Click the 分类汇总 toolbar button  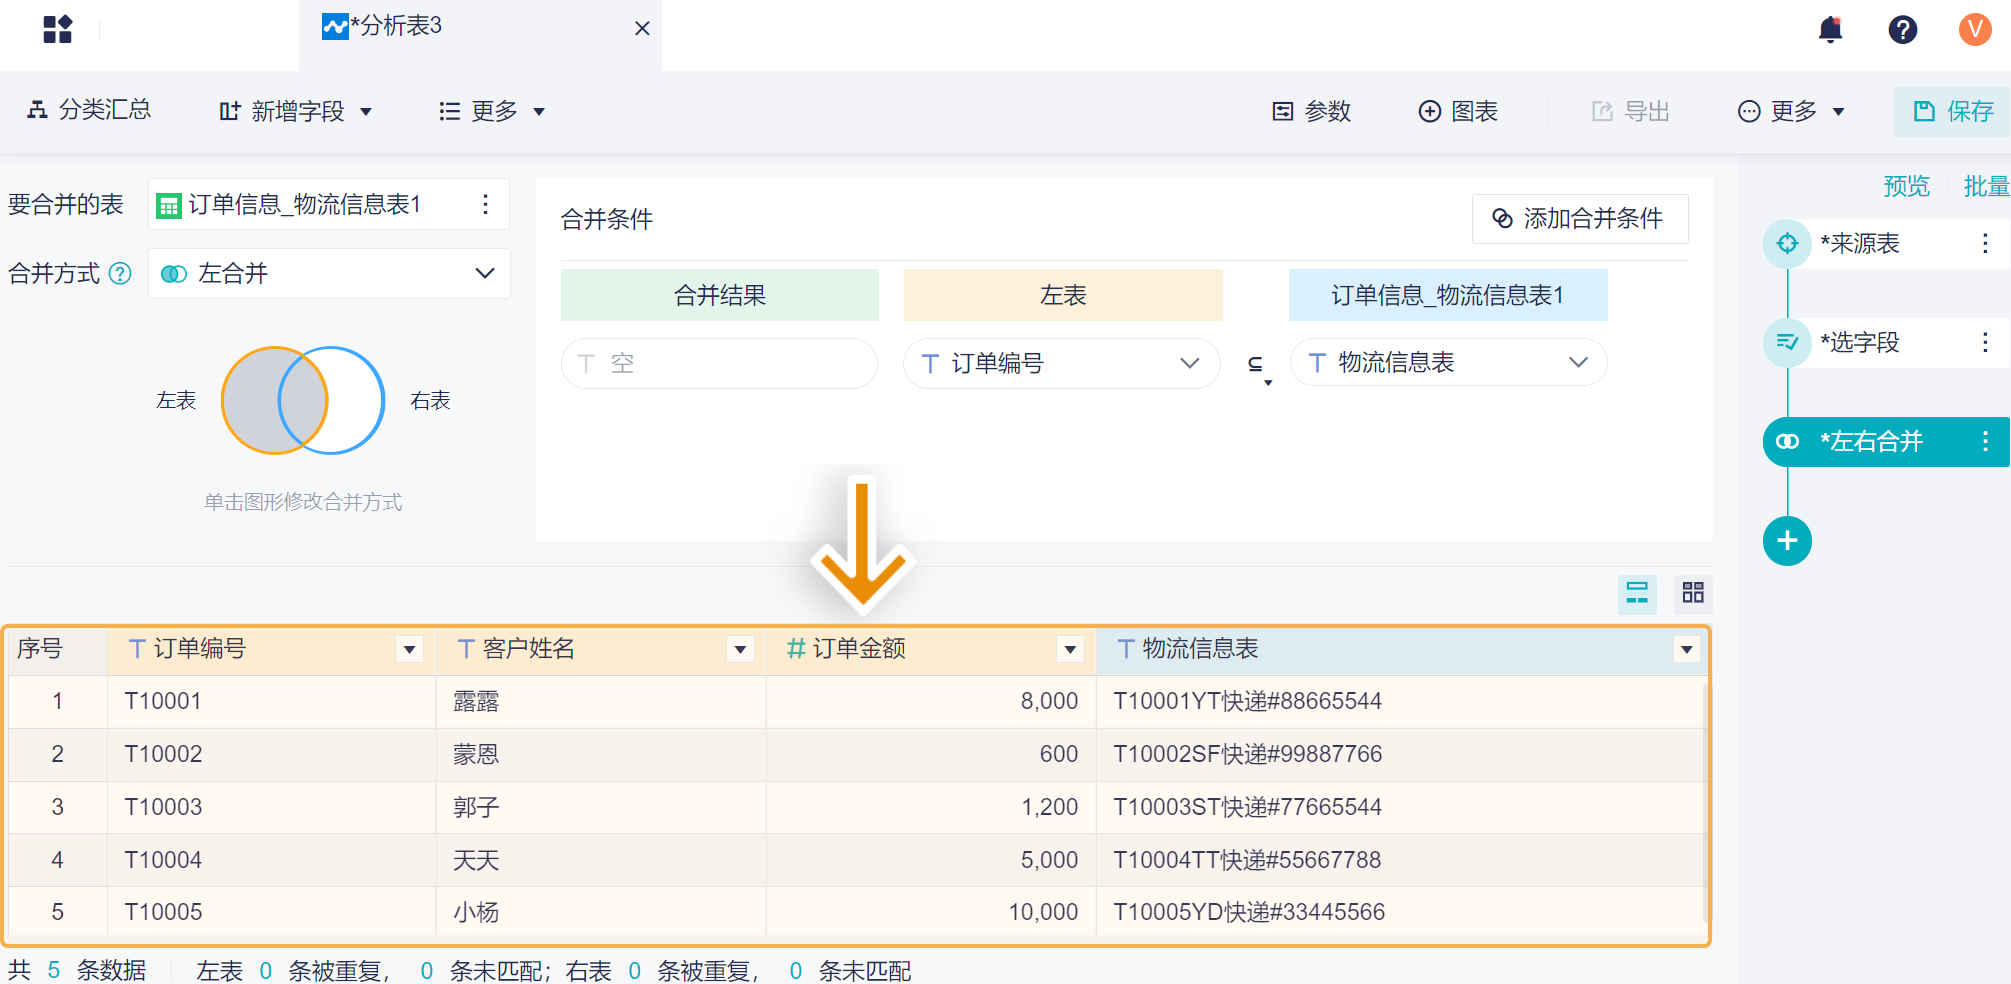89,110
